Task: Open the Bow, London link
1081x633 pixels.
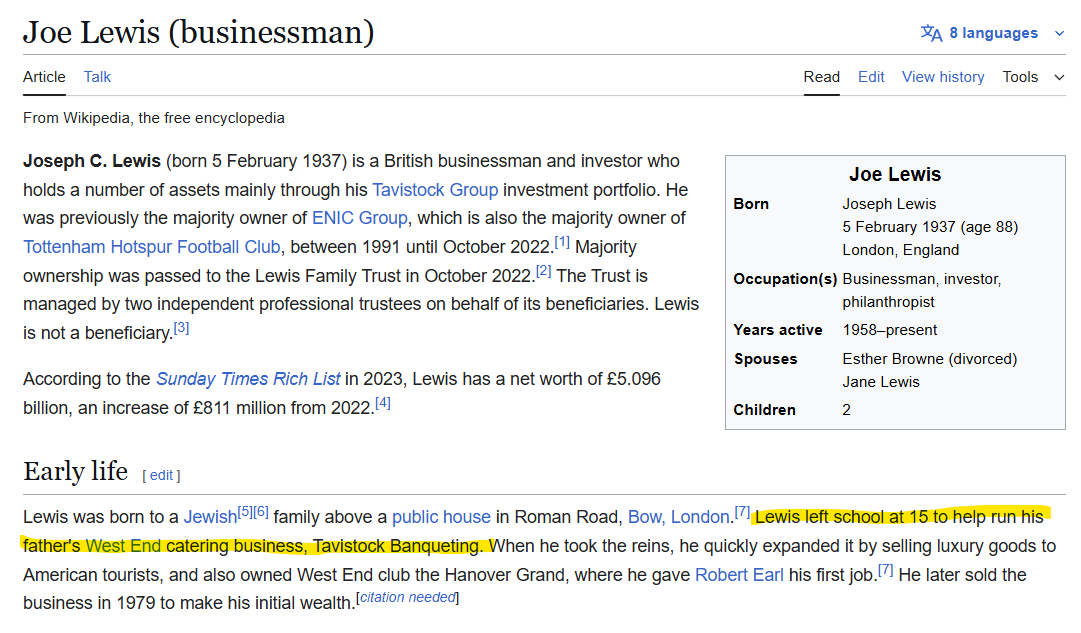Action: (678, 517)
